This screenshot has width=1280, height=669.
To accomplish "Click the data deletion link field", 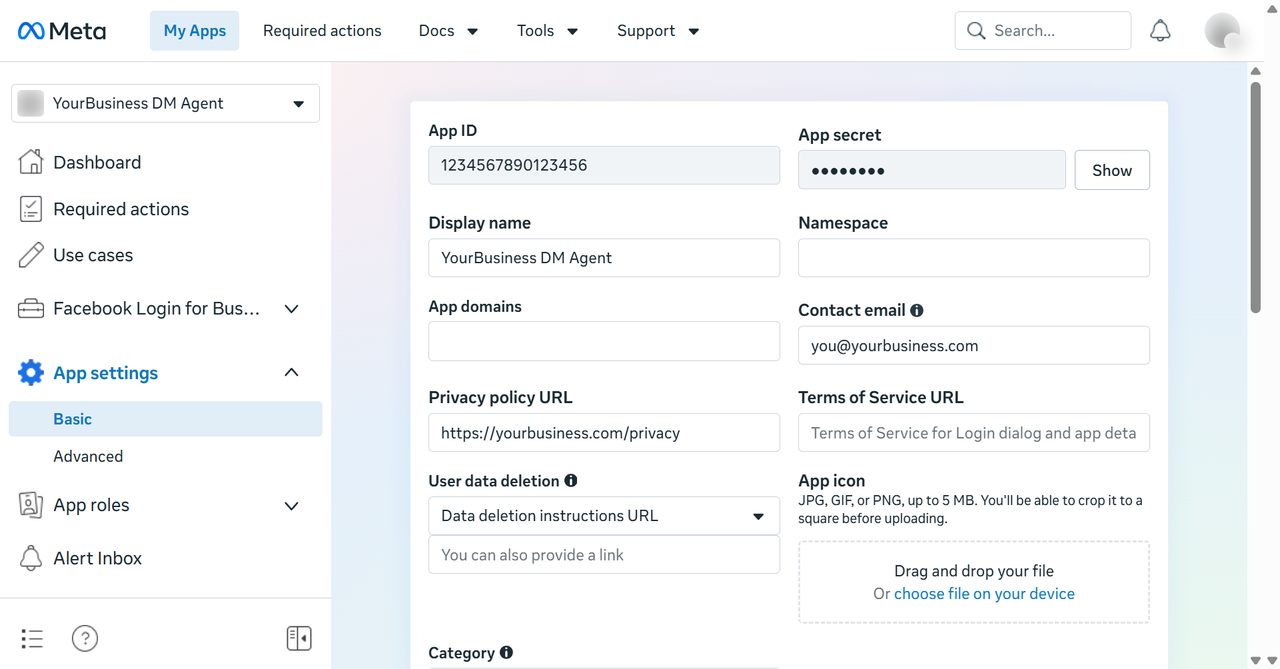I will coord(604,555).
